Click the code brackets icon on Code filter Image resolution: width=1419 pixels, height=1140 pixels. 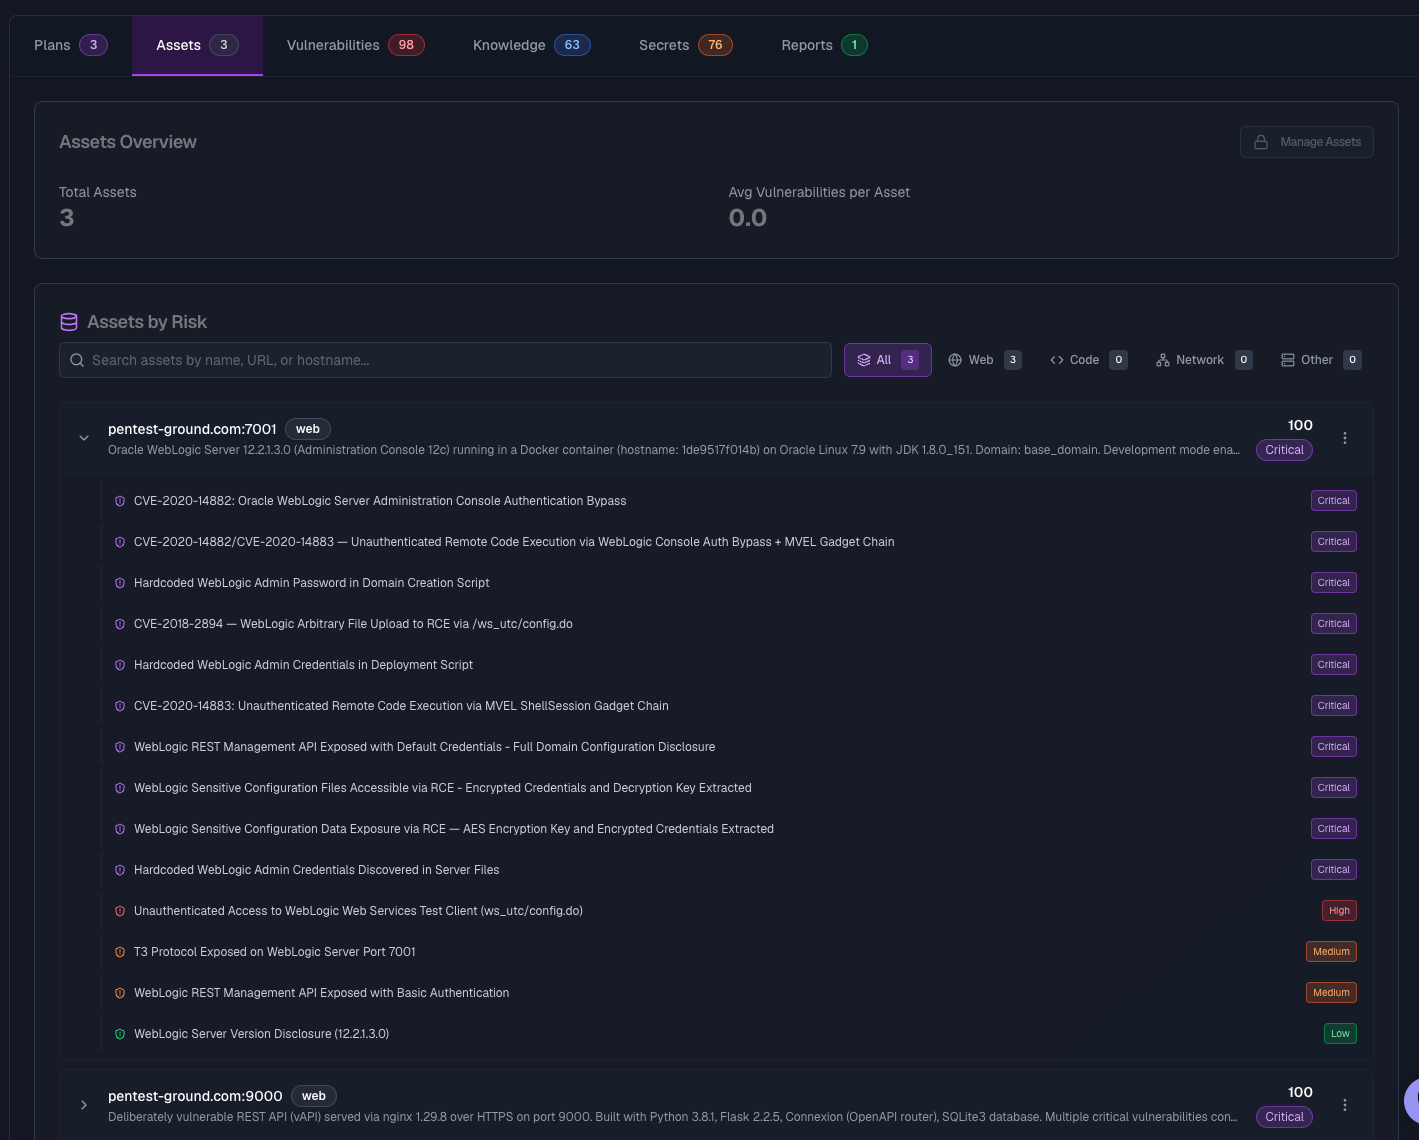click(1057, 360)
